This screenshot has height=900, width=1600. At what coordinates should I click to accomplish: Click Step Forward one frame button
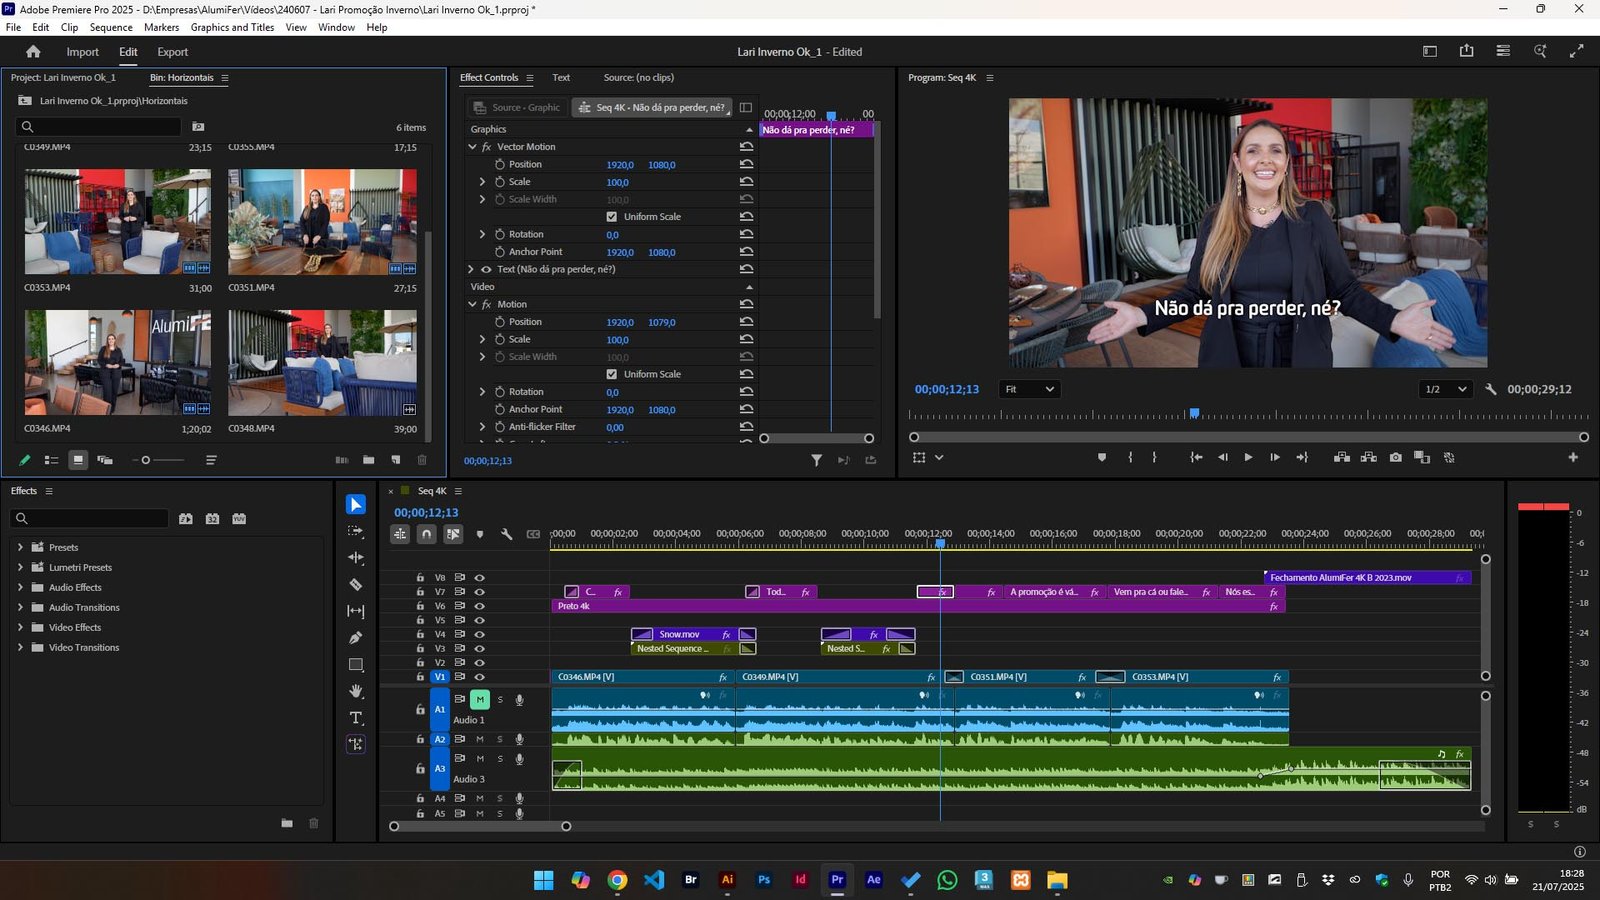tap(1275, 457)
